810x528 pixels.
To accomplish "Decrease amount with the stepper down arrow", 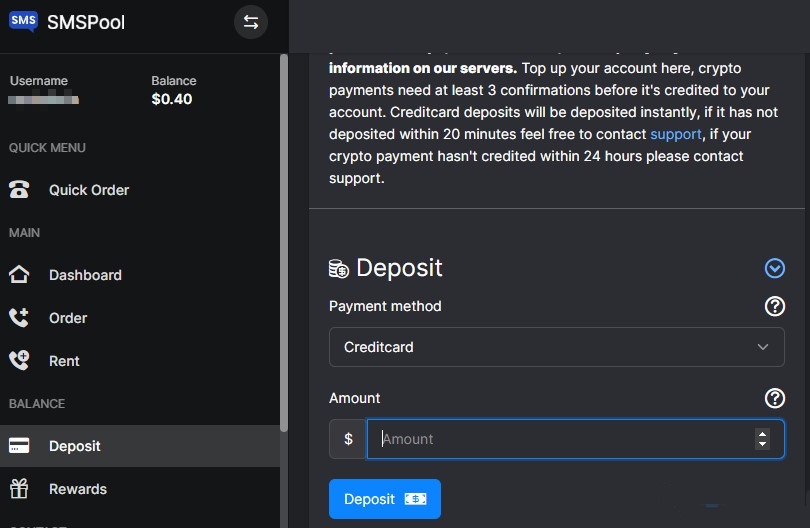I will point(763,445).
